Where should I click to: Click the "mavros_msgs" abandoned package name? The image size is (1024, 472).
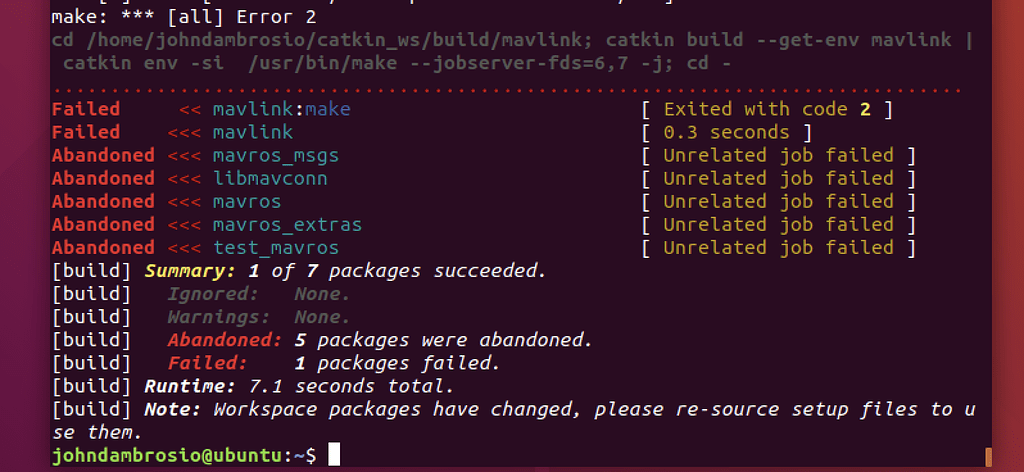coord(275,155)
